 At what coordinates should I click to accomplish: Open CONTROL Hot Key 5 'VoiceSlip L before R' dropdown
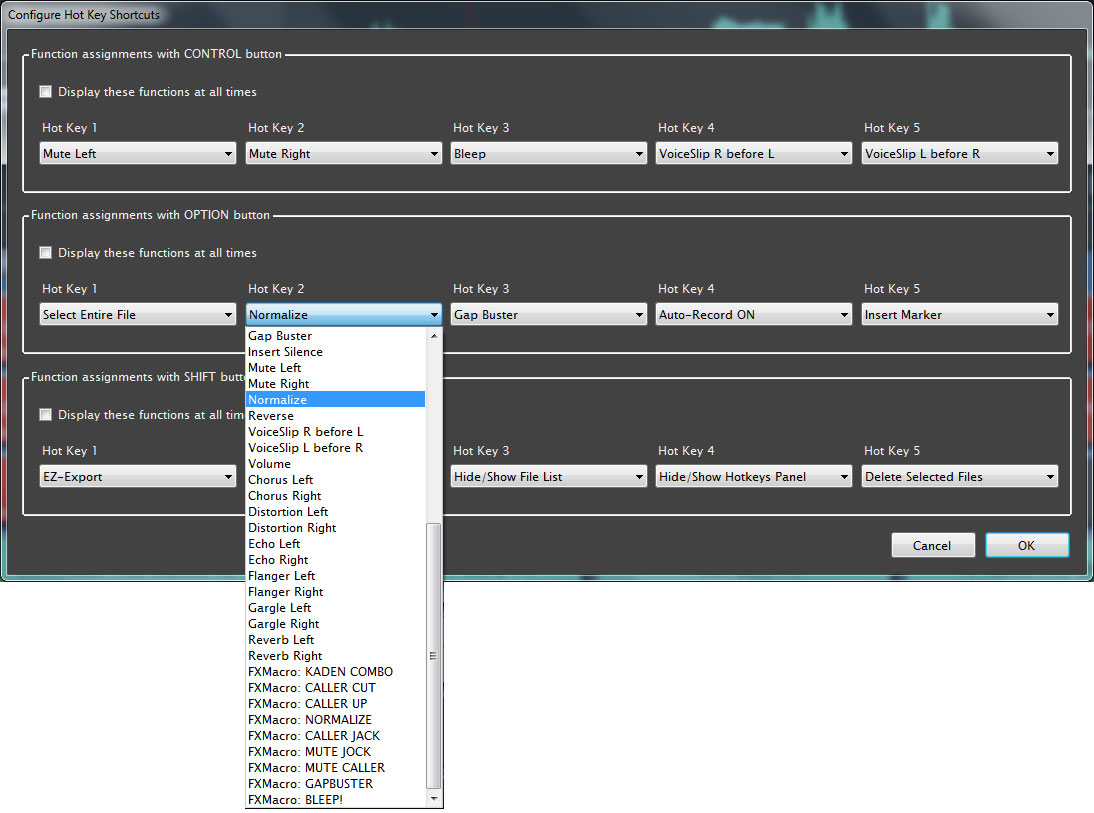coord(959,154)
